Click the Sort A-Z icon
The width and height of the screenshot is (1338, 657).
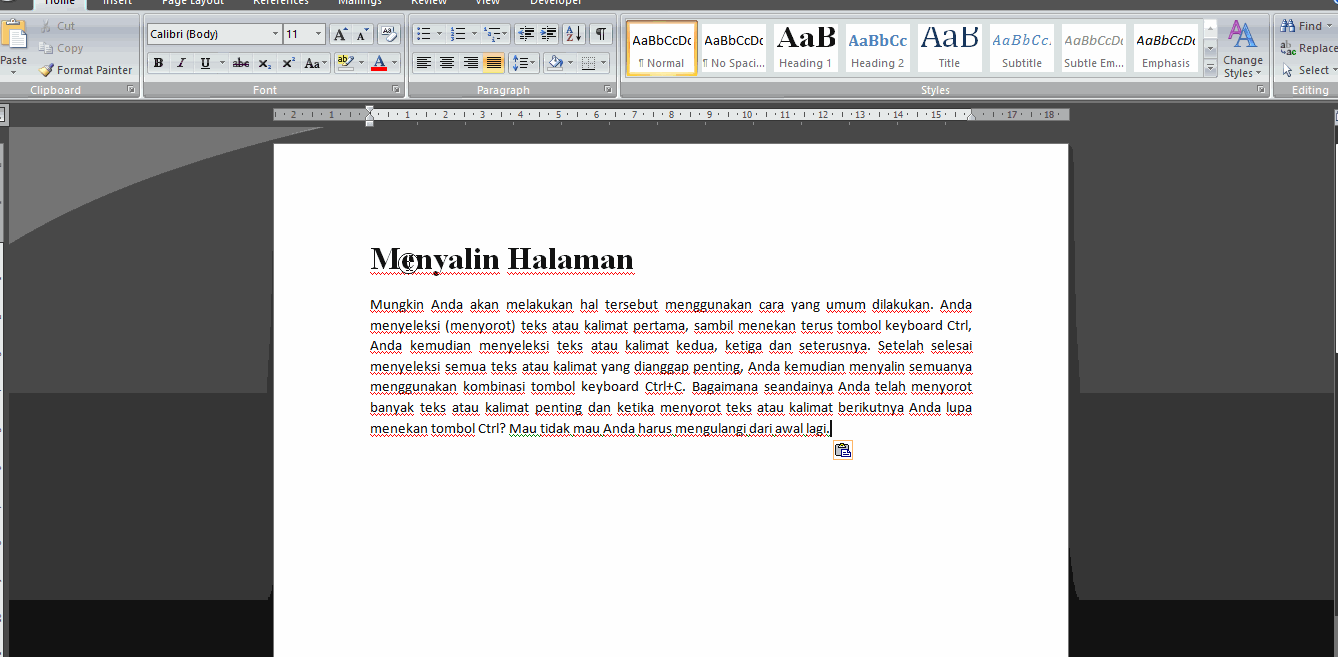(573, 35)
